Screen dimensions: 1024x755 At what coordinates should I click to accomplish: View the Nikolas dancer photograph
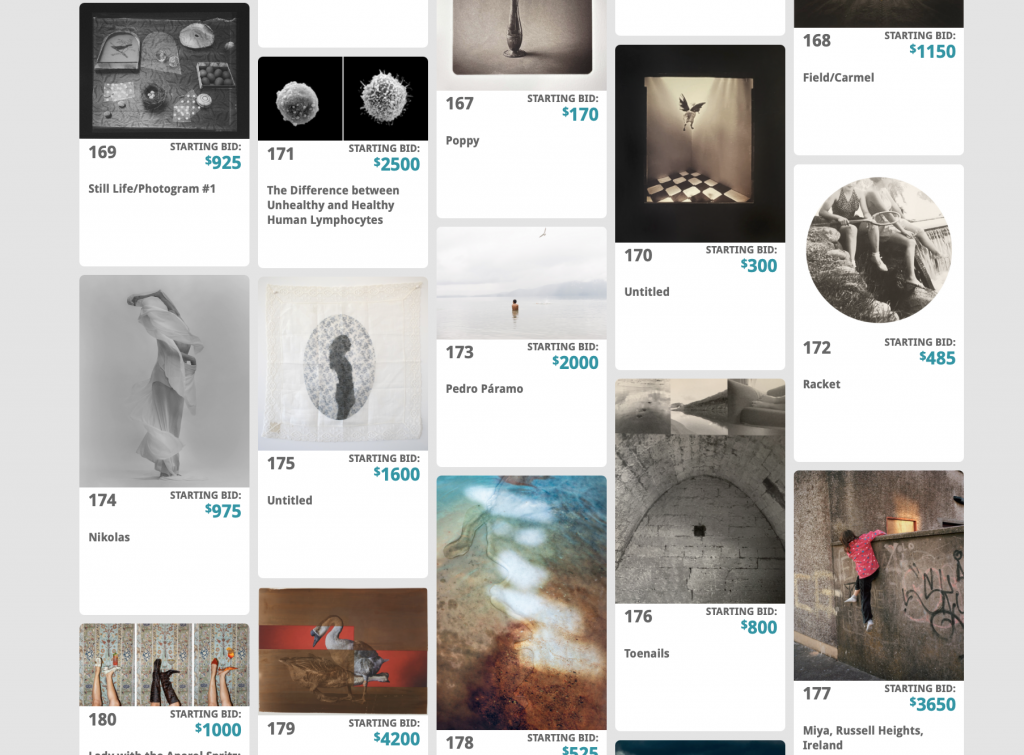(164, 381)
